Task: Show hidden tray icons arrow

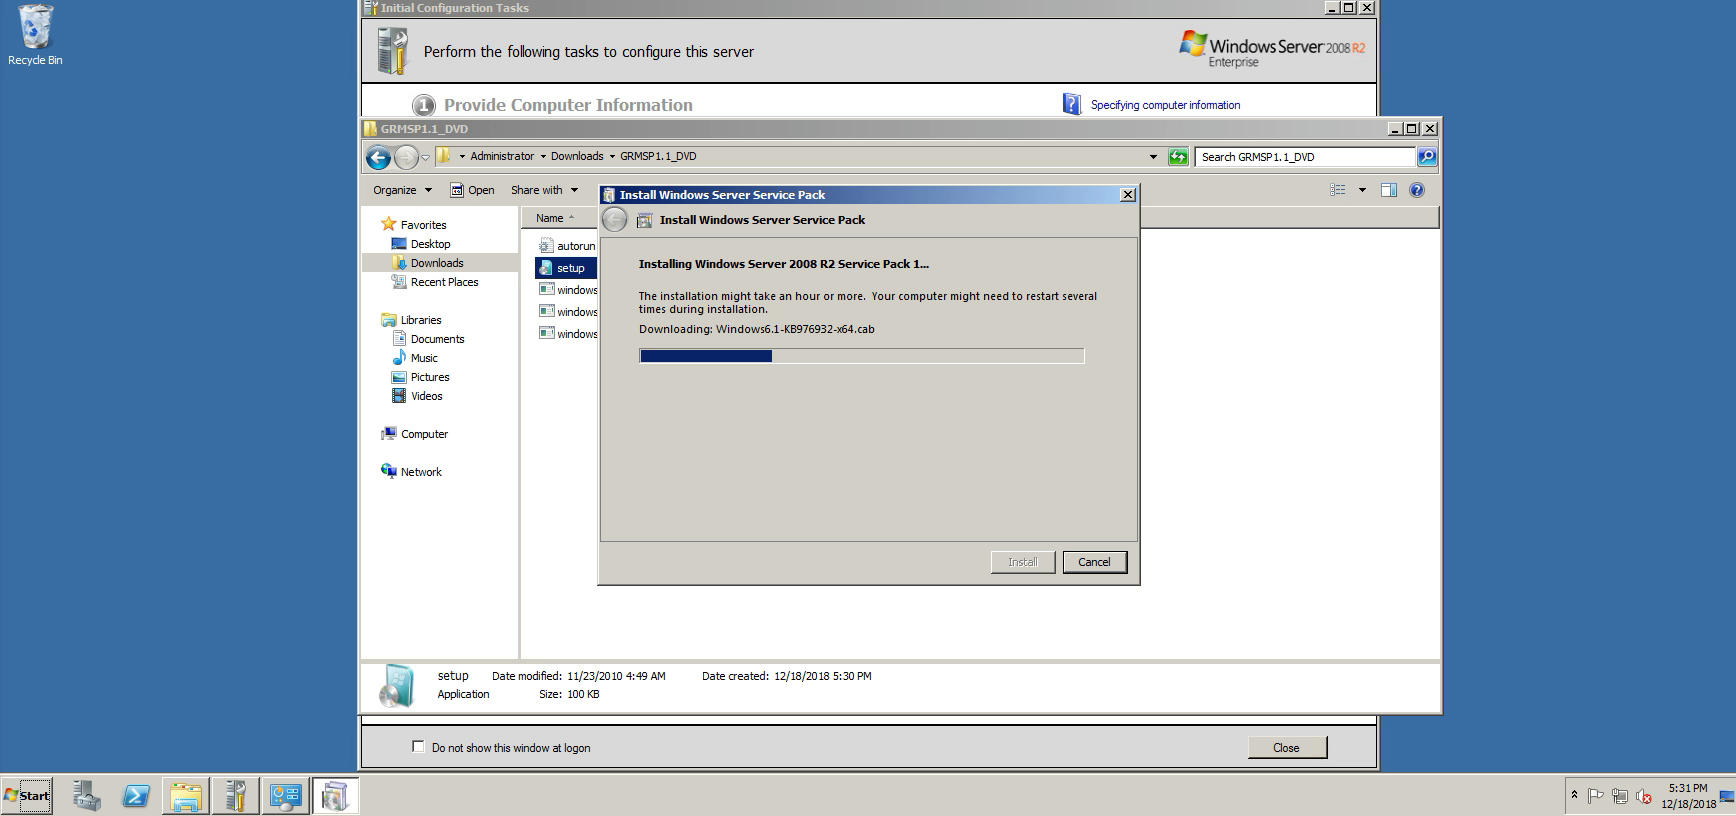Action: coord(1574,796)
